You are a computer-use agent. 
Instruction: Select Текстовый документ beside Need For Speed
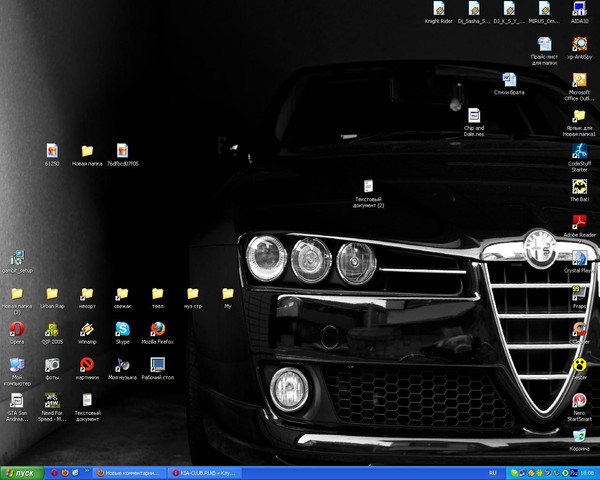point(87,400)
